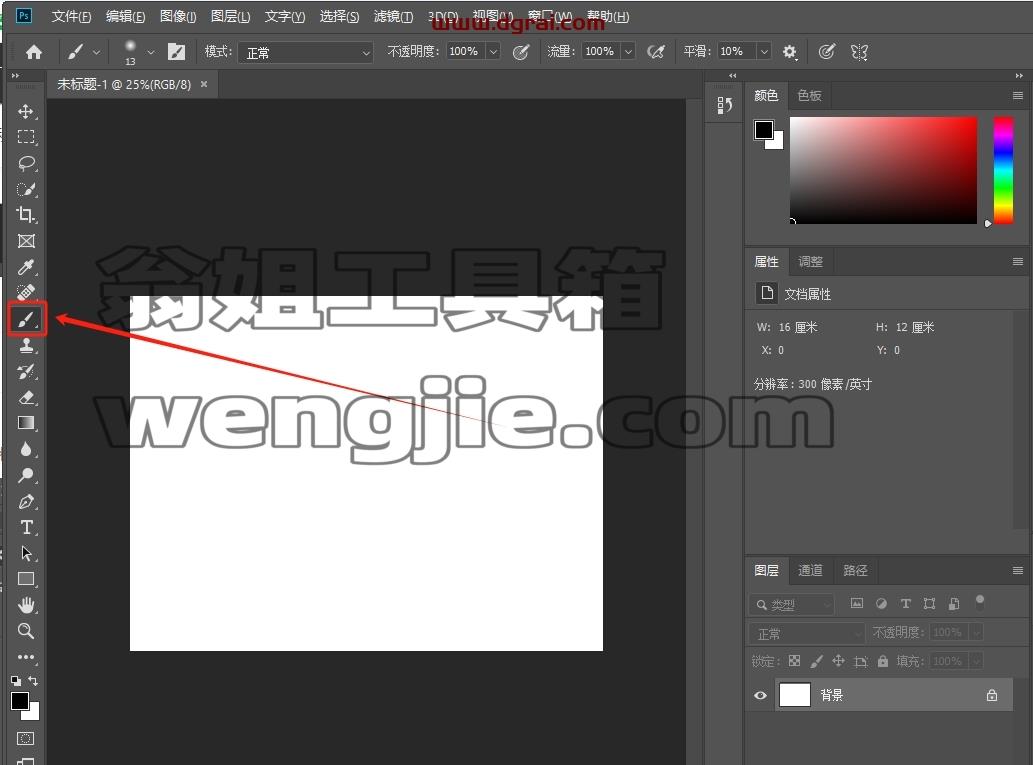
Task: Click inside the color picker field
Action: click(883, 170)
